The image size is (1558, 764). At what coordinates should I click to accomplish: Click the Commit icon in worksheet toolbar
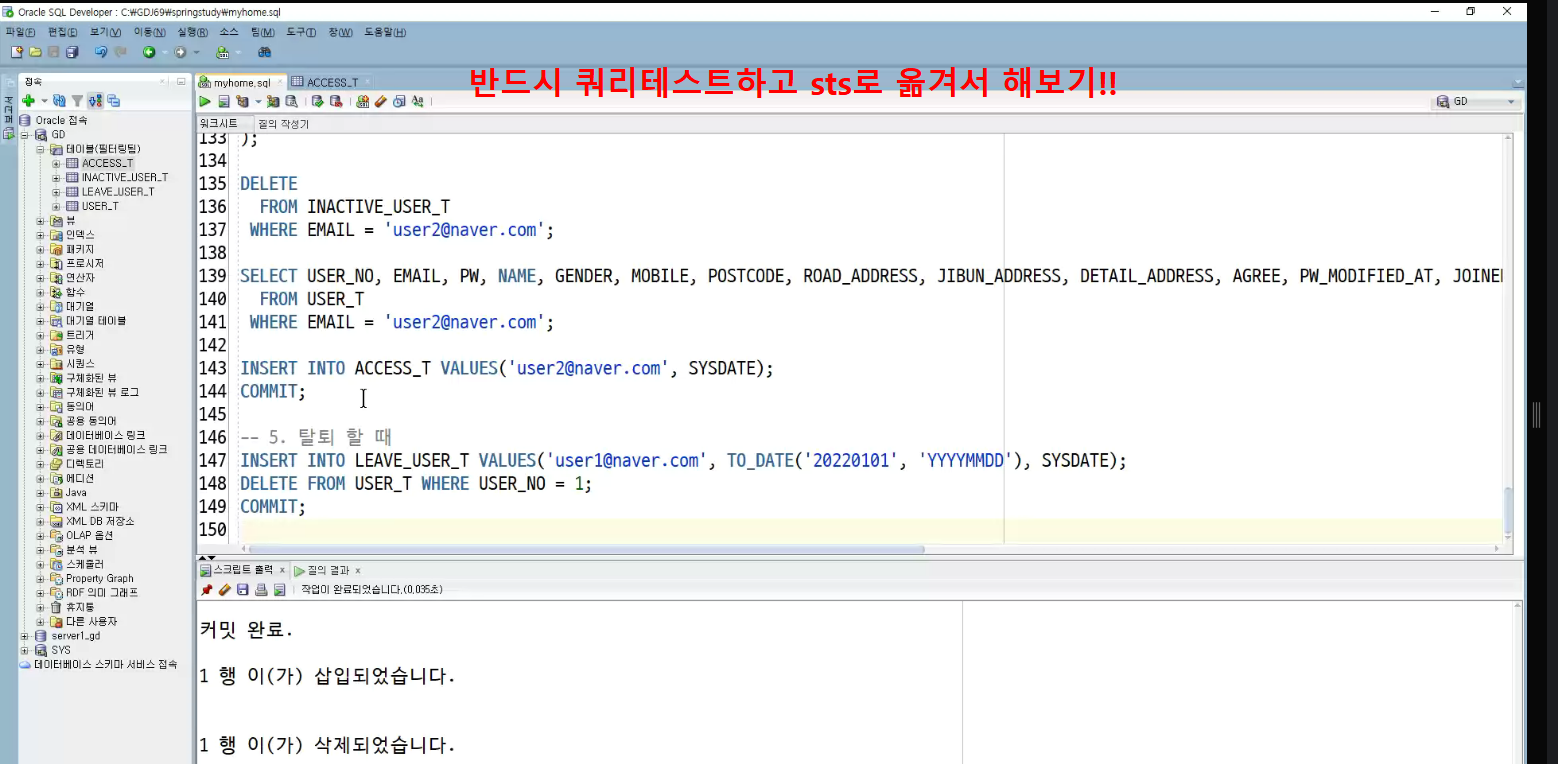coord(317,101)
